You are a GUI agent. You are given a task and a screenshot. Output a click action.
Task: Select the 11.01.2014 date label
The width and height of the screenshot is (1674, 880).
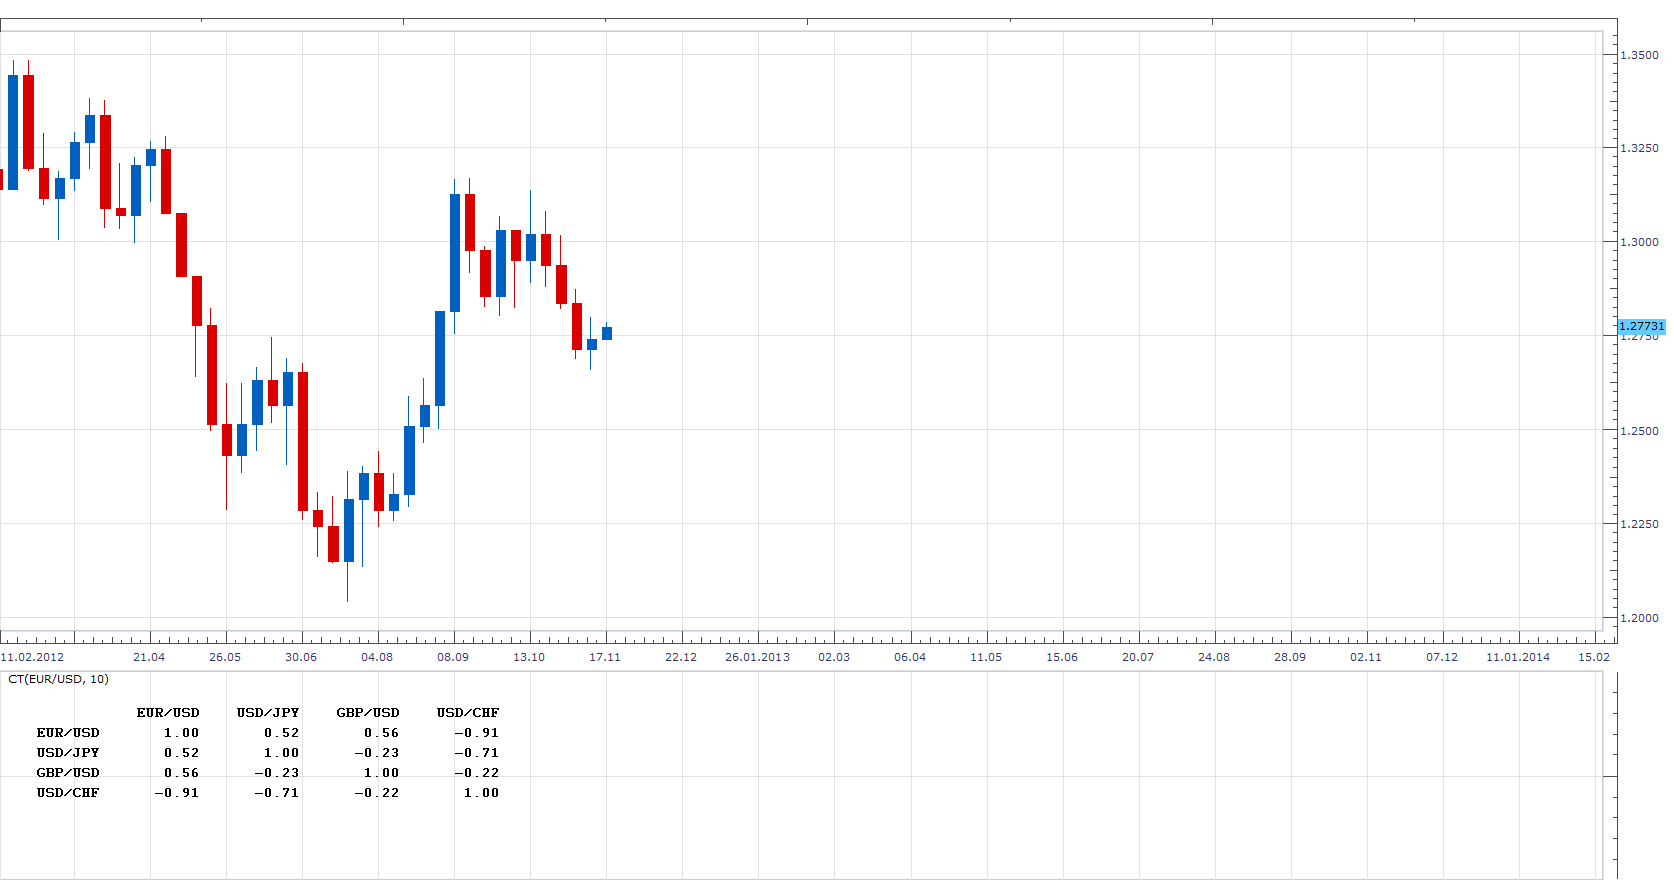coord(1518,657)
